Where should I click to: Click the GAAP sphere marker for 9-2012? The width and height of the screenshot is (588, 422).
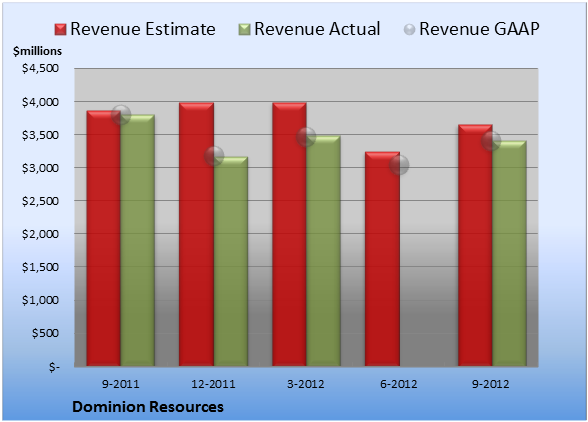tap(491, 141)
